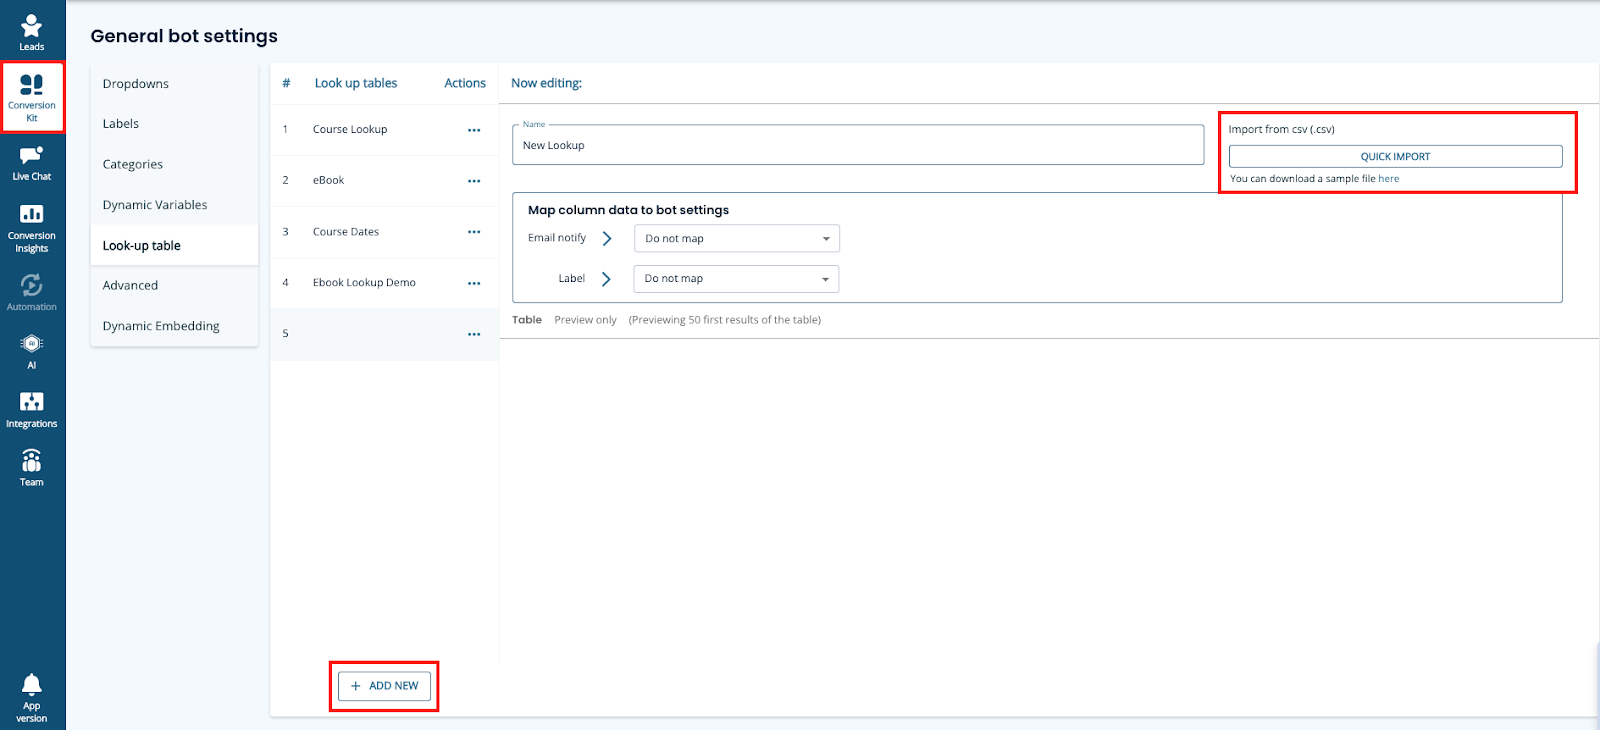Open the AI section icon
Screen dimensions: 1600x730
[32, 351]
